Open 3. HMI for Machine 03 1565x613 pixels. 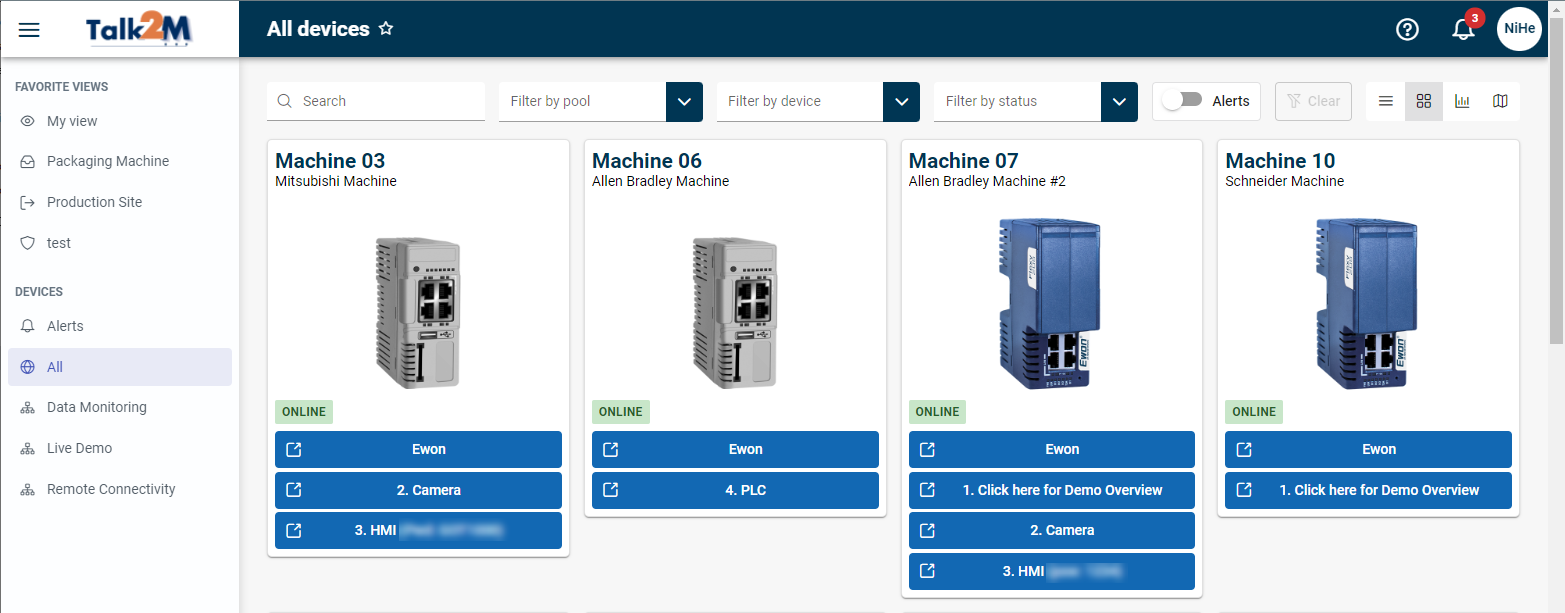pos(418,531)
